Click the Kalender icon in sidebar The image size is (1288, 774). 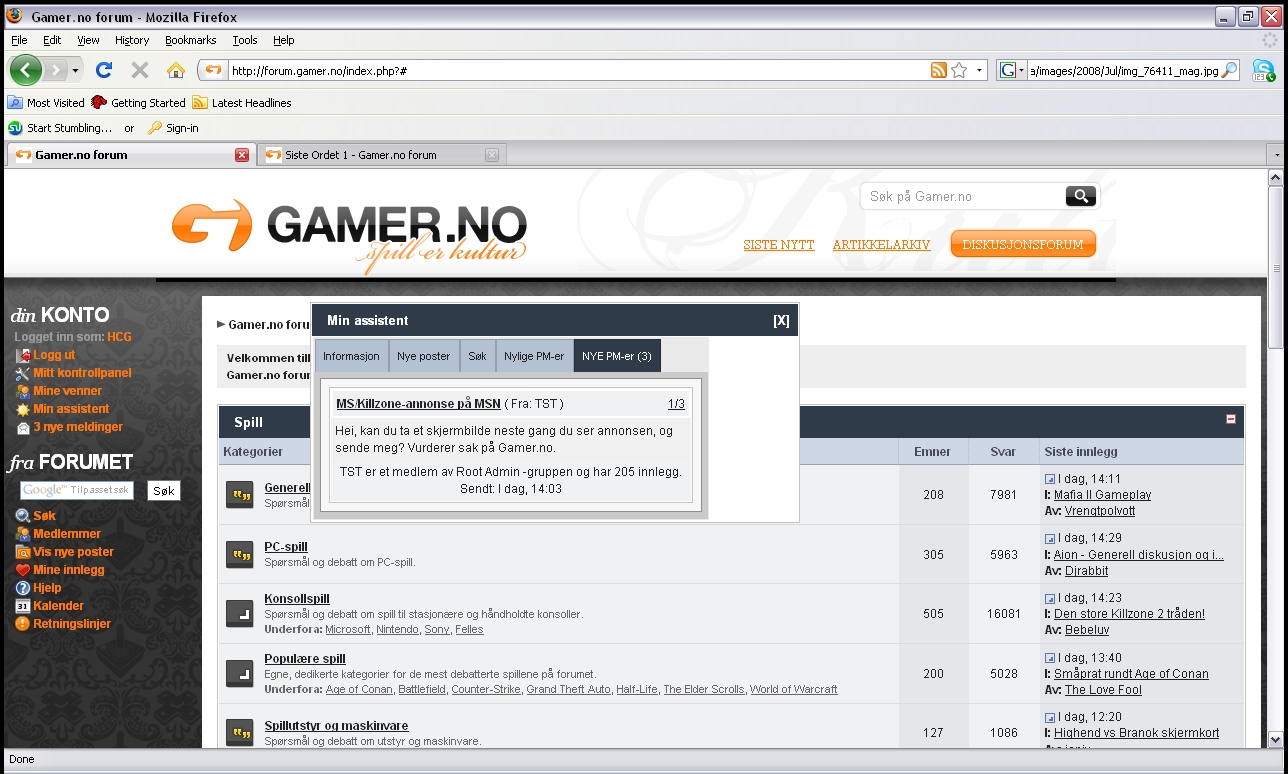click(x=23, y=606)
